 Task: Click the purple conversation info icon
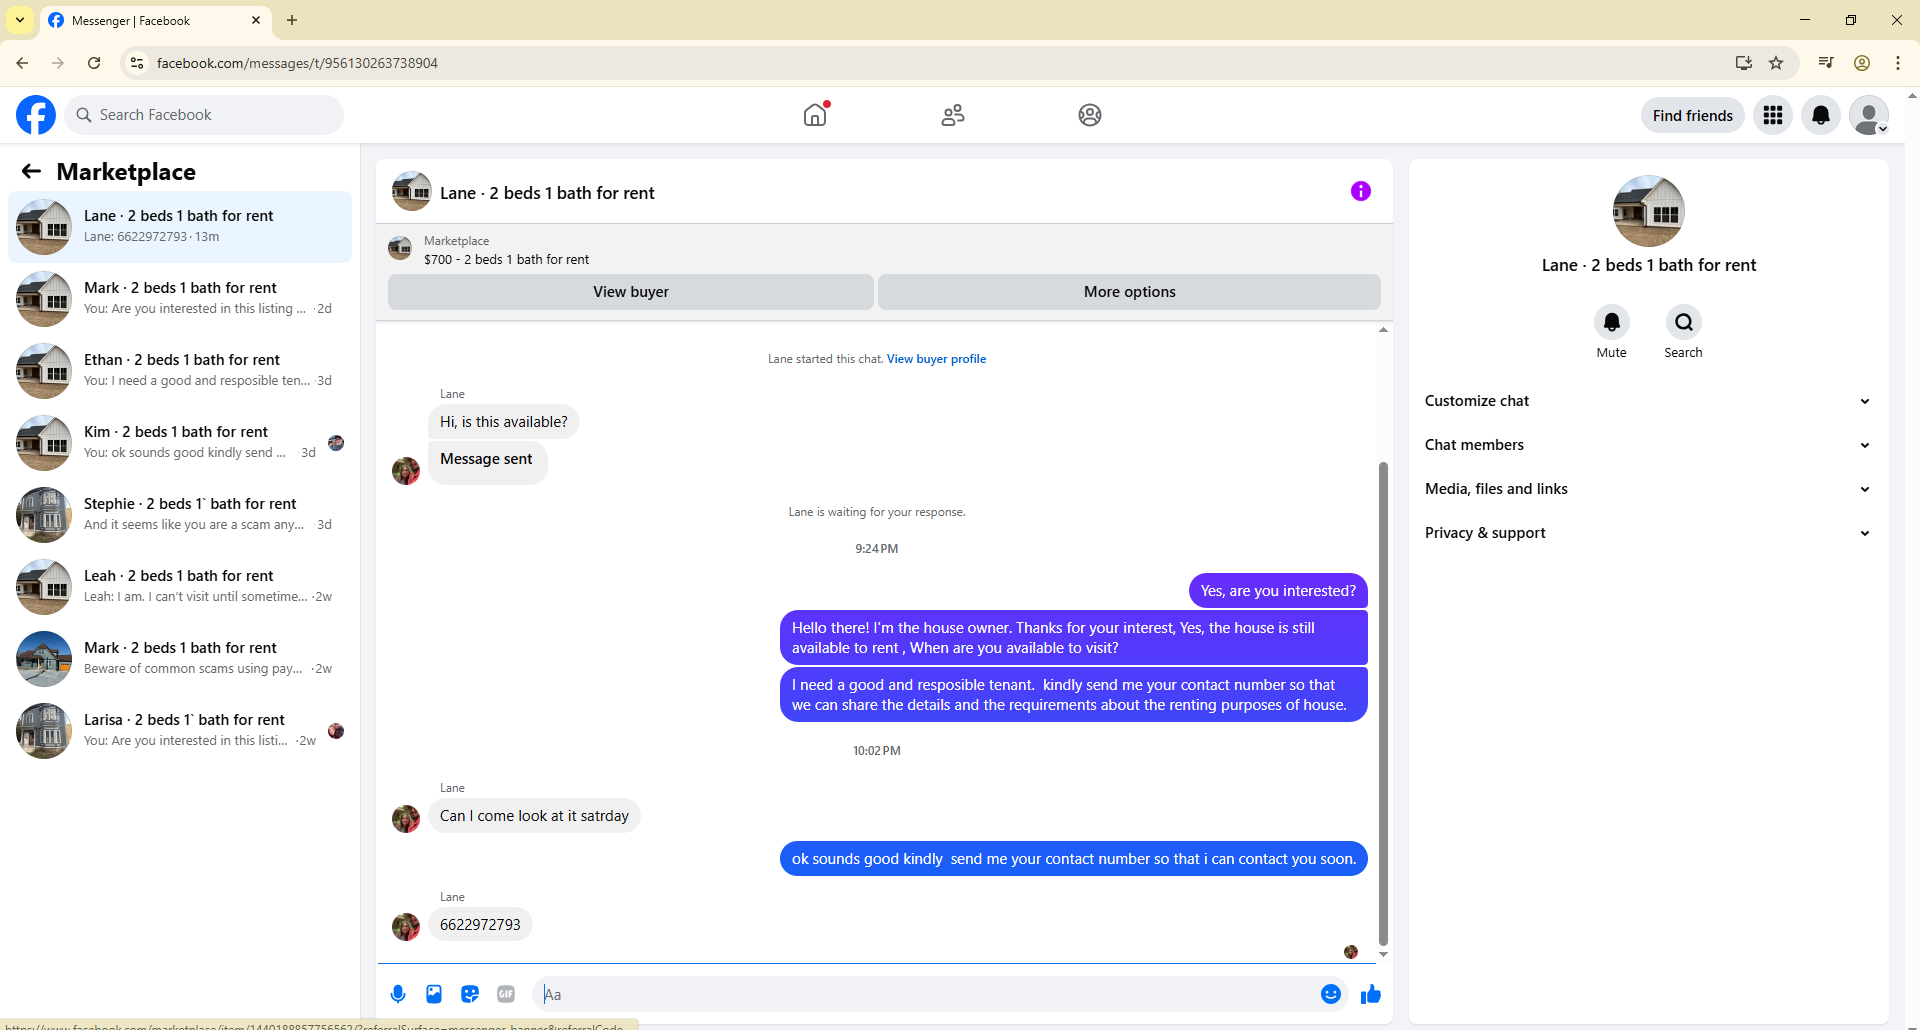tap(1361, 191)
